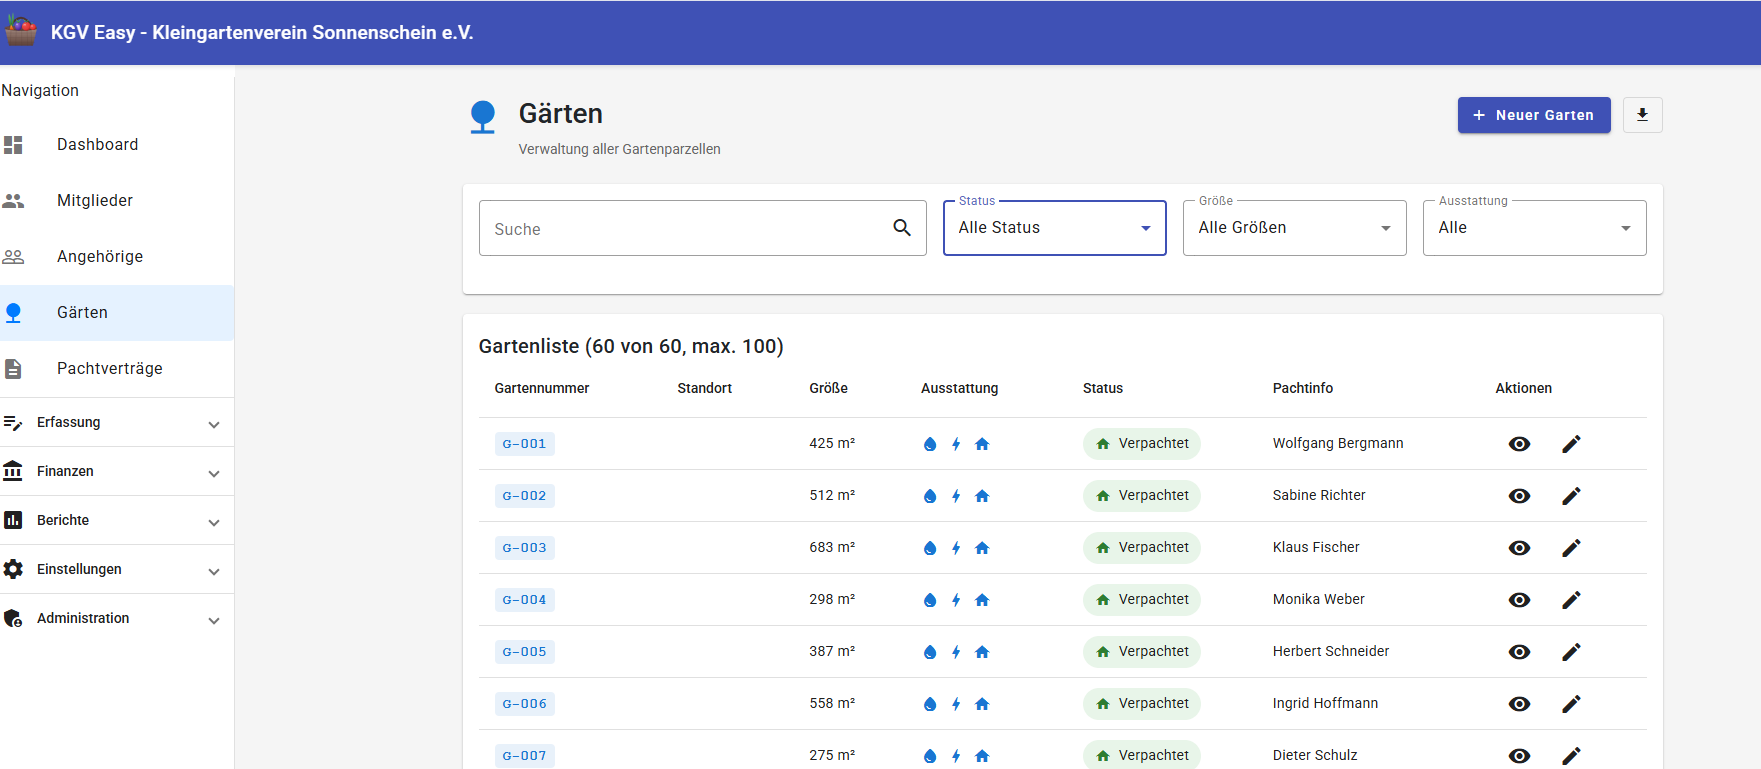Click Verpachtet status chip for G-006

pos(1141,704)
